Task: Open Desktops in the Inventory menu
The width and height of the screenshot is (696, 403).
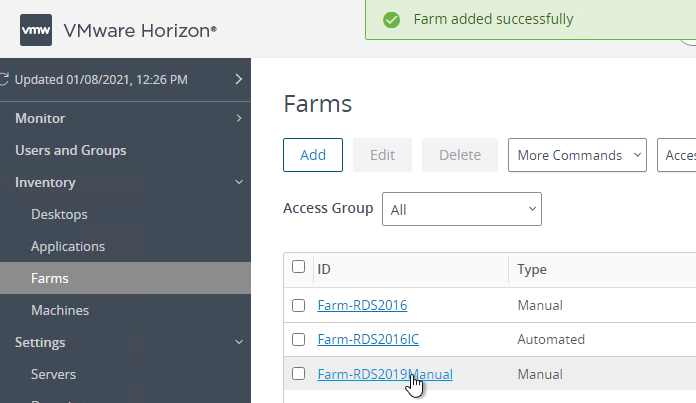Action: point(59,214)
